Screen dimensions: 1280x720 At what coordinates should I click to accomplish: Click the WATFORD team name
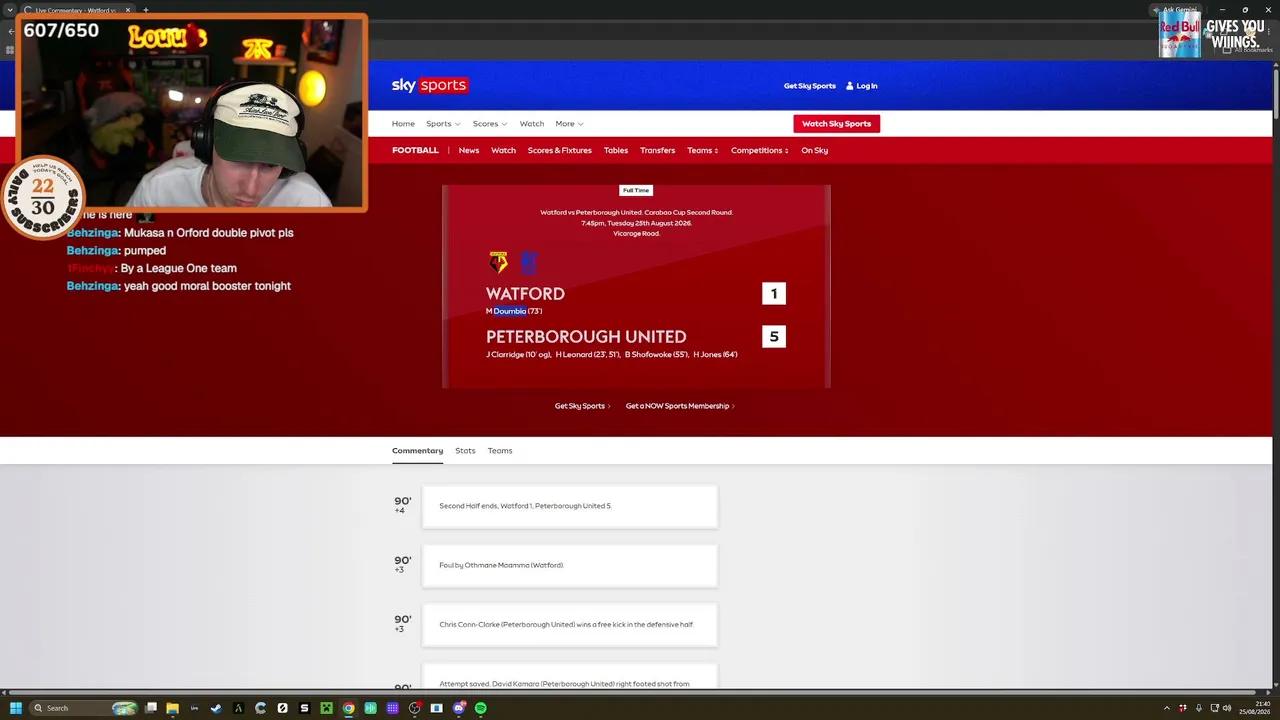(x=525, y=294)
